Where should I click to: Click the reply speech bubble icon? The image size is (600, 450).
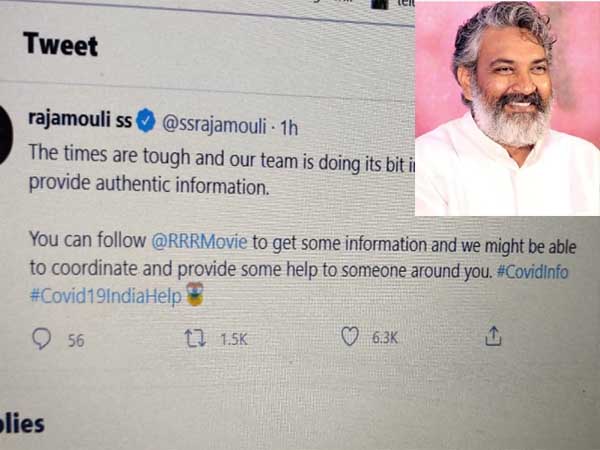(41, 338)
